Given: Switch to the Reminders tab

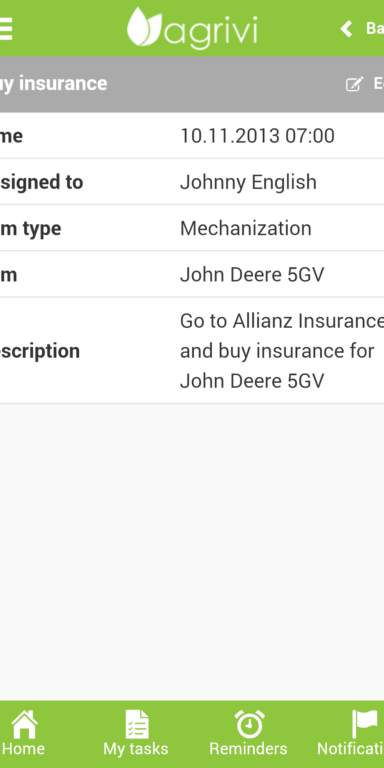Looking at the screenshot, I should tap(248, 734).
